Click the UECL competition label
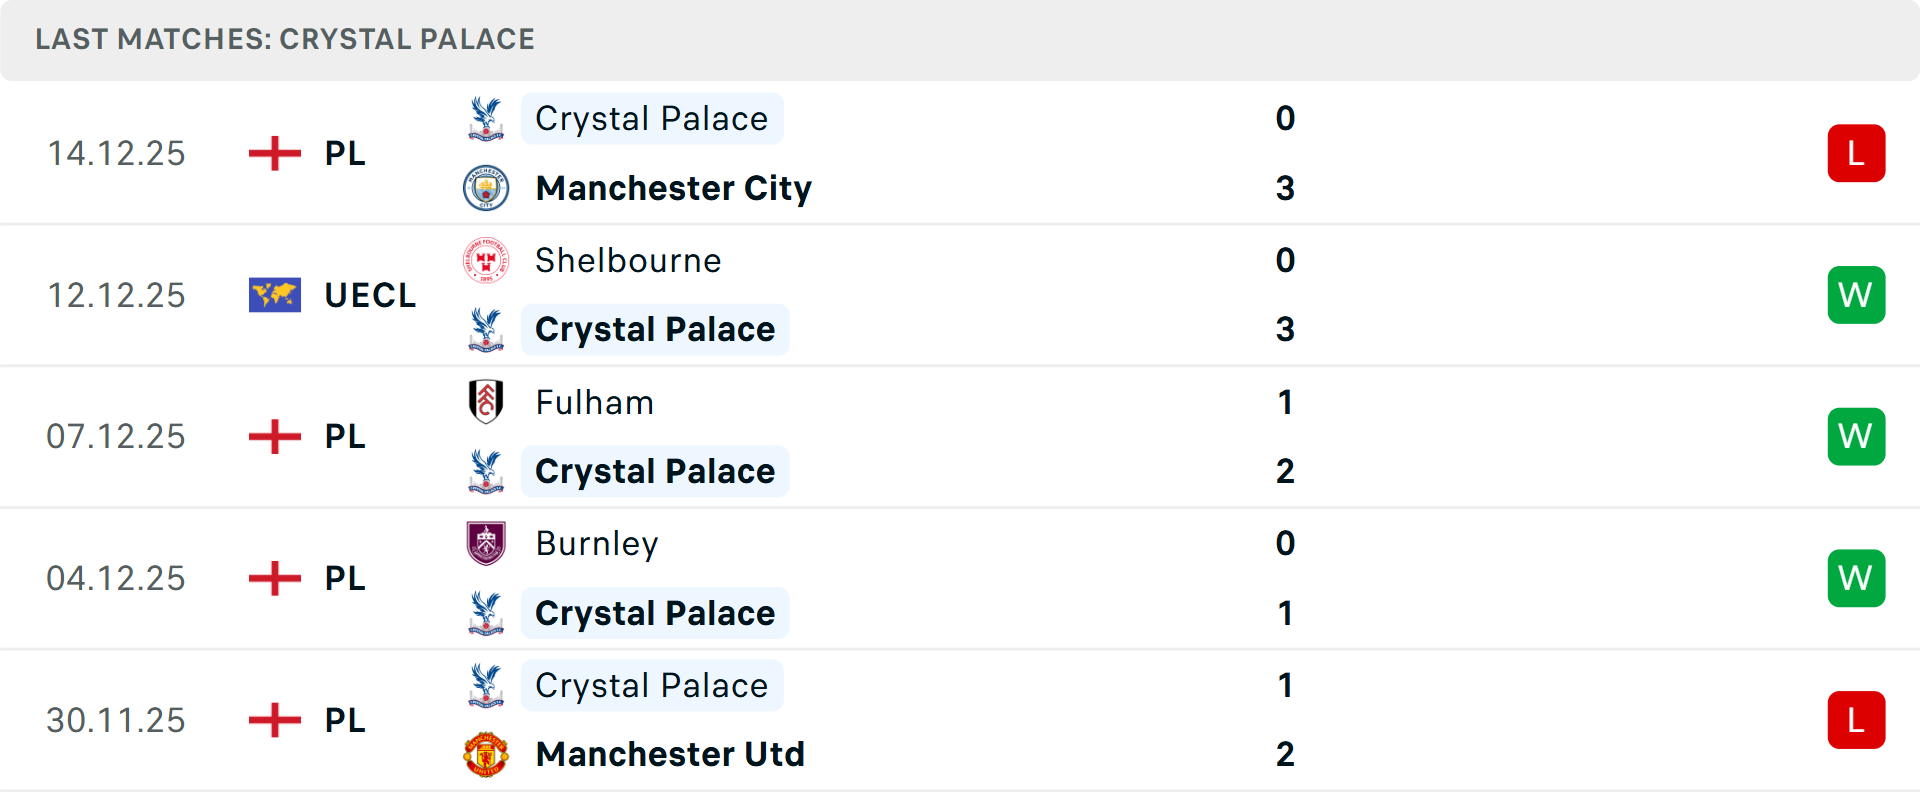1920x792 pixels. tap(370, 295)
